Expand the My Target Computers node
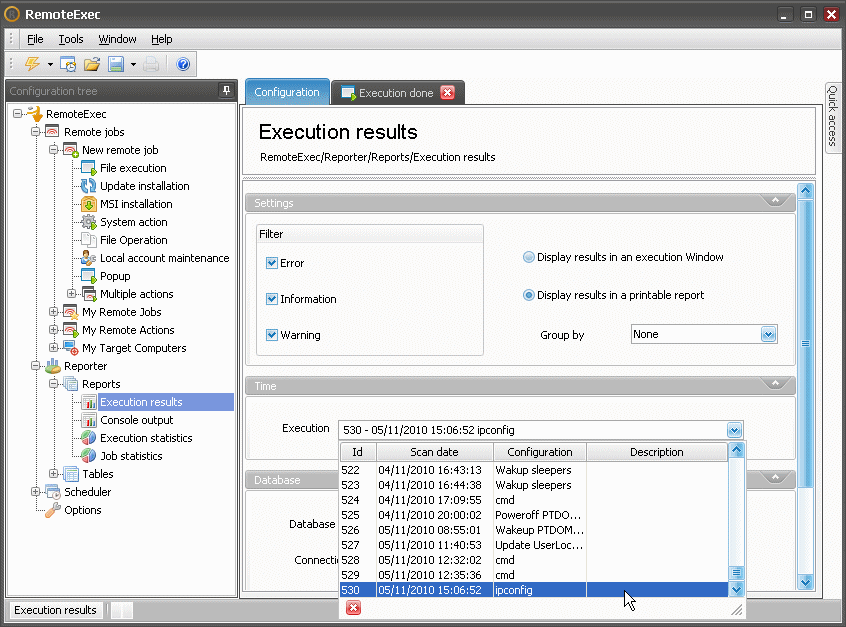The width and height of the screenshot is (846, 627). pyautogui.click(x=53, y=347)
